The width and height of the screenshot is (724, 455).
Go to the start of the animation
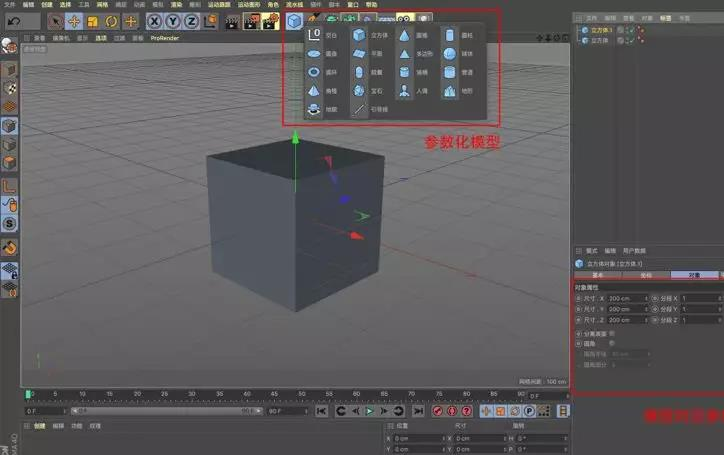(x=322, y=411)
